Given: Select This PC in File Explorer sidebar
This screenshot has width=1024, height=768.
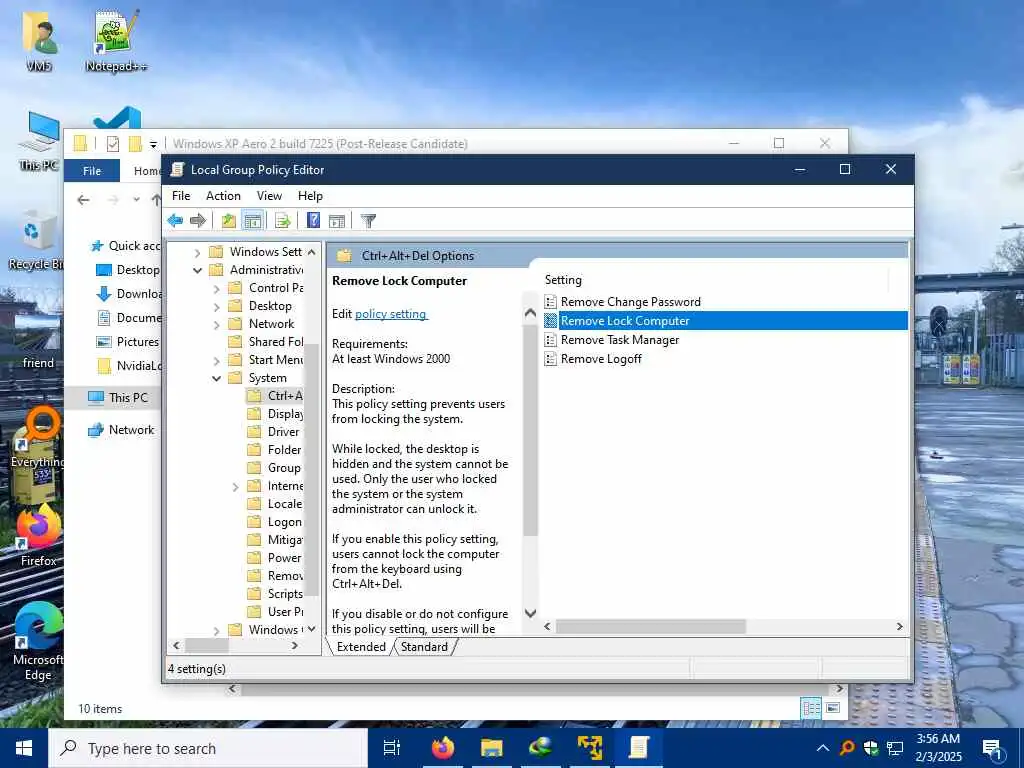Looking at the screenshot, I should pyautogui.click(x=118, y=397).
